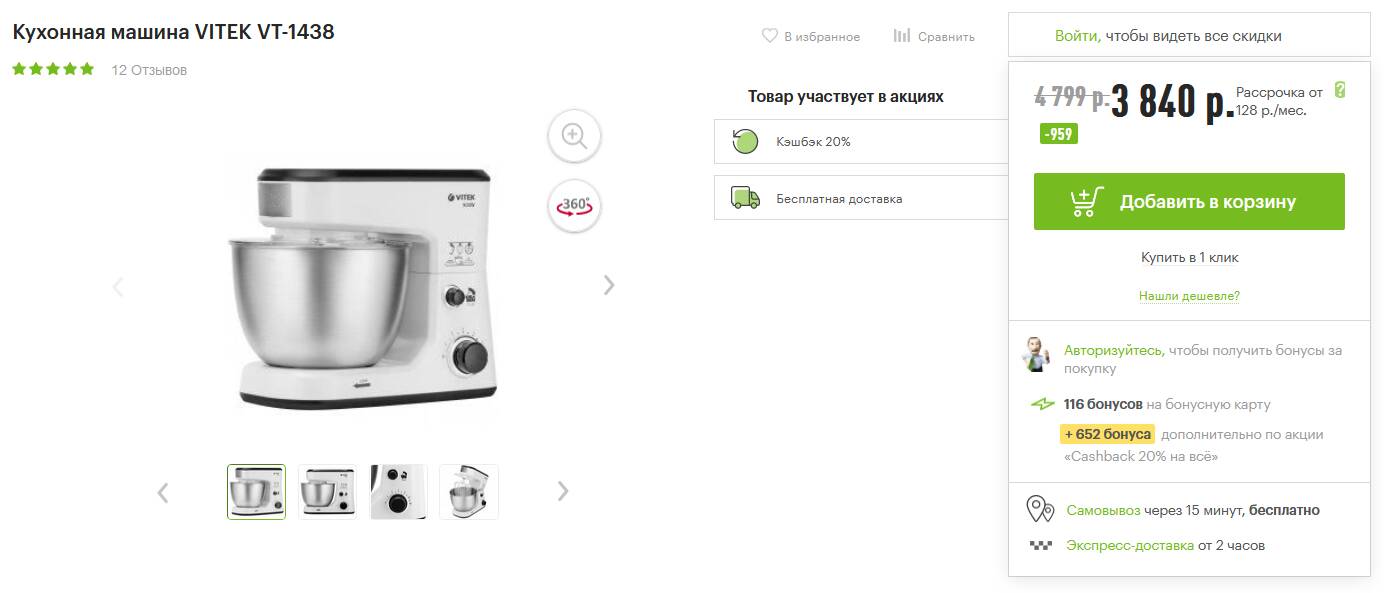Click the Добавить в корзину button
The image size is (1384, 593).
1189,202
